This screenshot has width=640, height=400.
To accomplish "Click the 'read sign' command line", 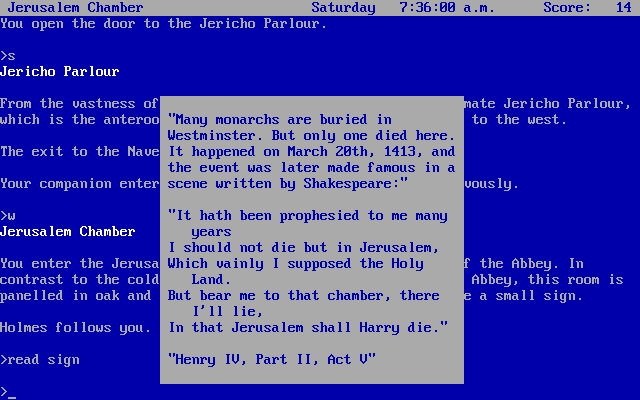I will tap(40, 360).
